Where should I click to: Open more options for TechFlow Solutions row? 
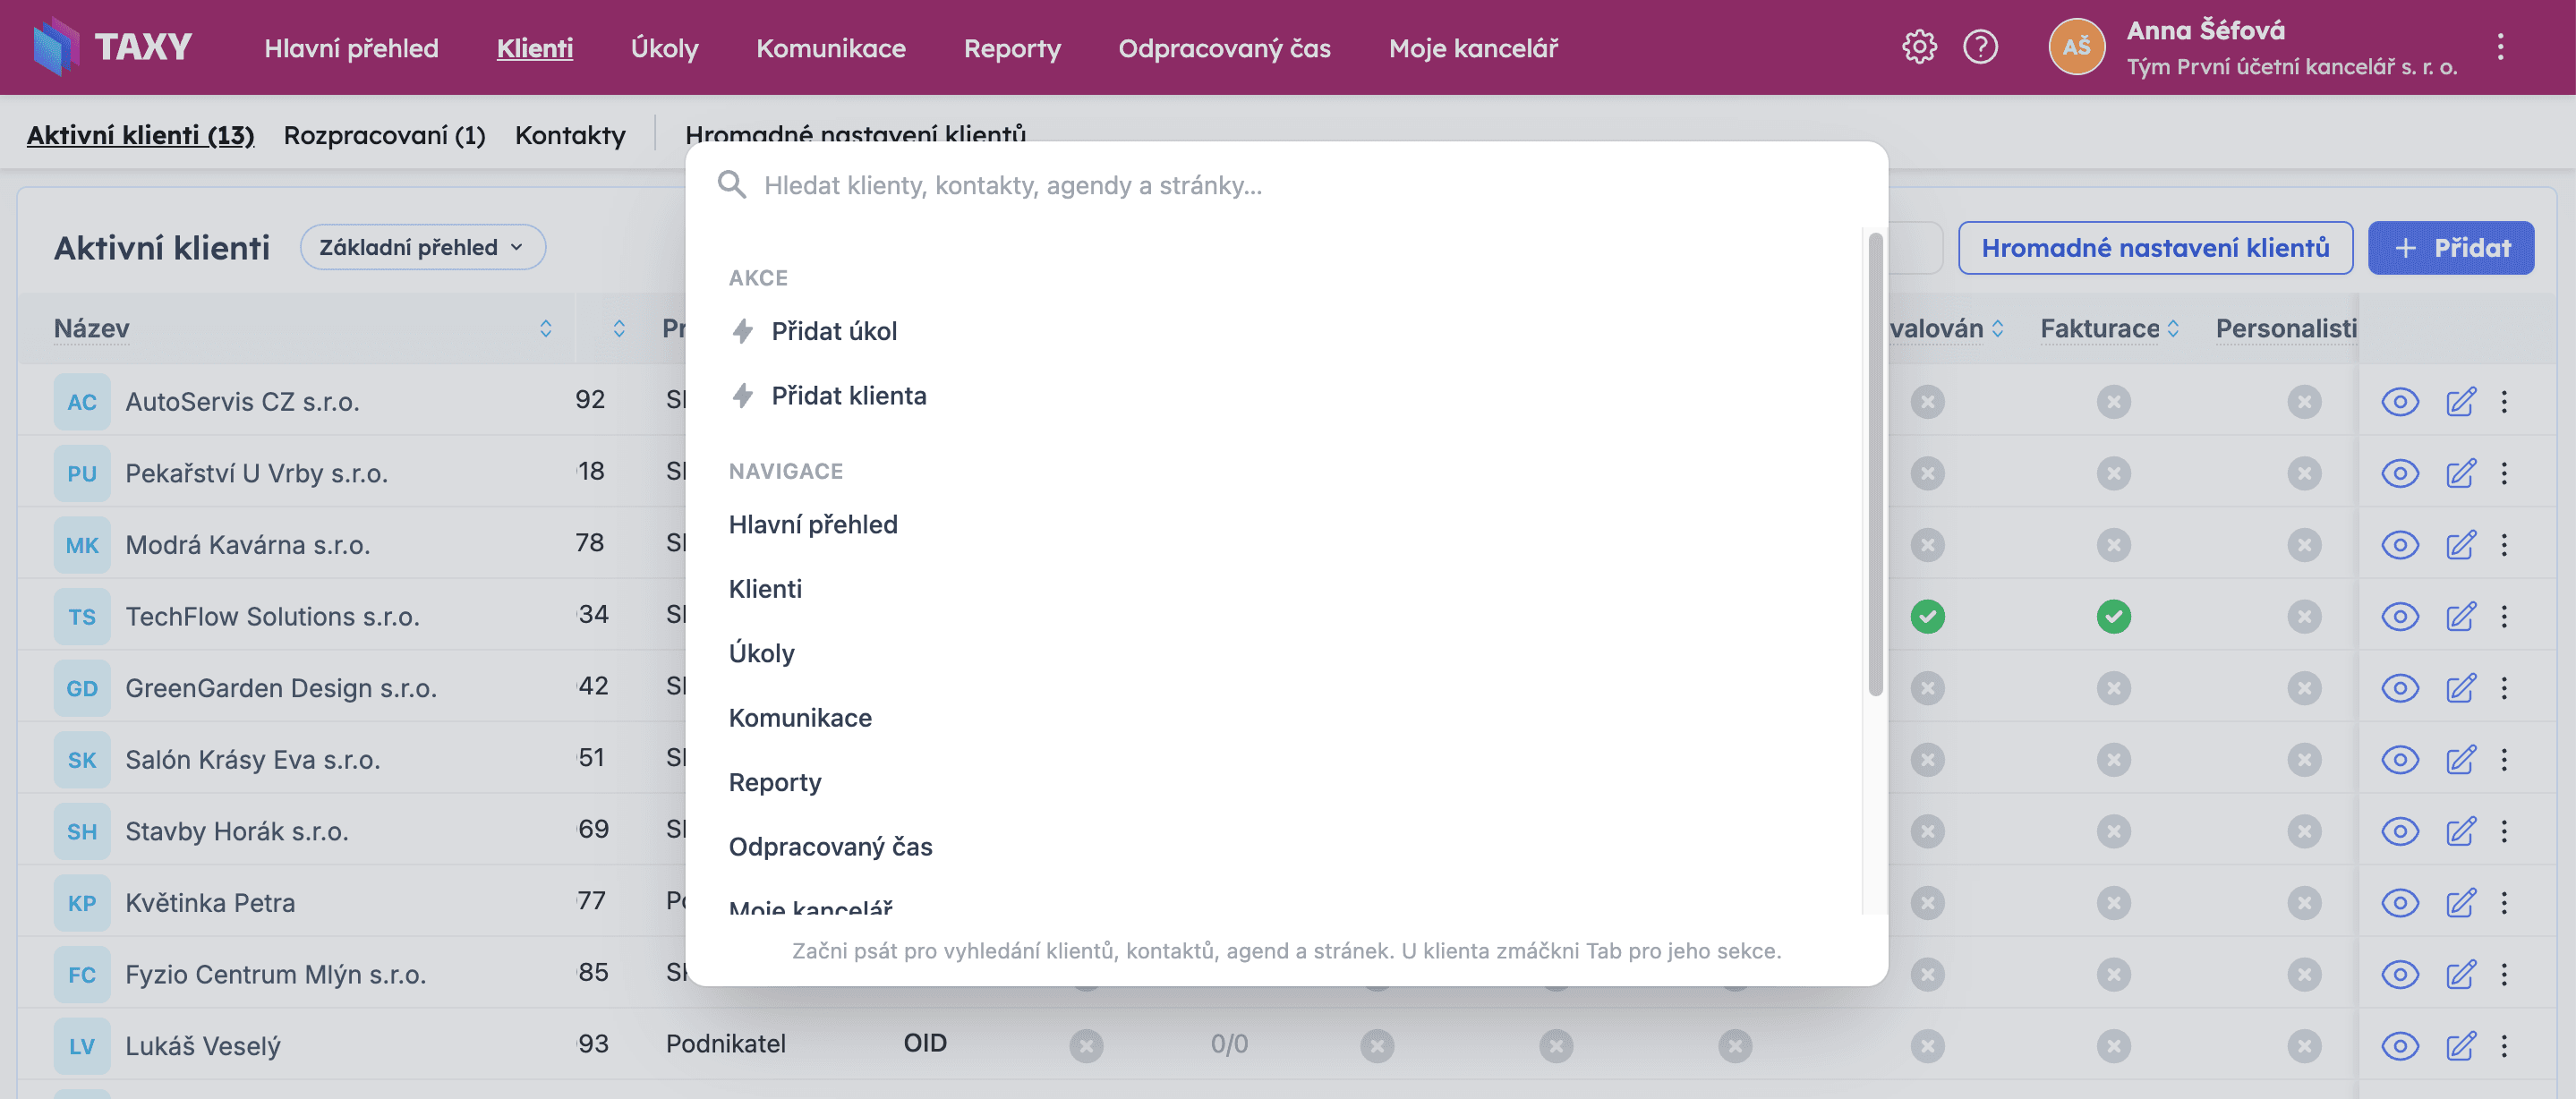tap(2504, 616)
